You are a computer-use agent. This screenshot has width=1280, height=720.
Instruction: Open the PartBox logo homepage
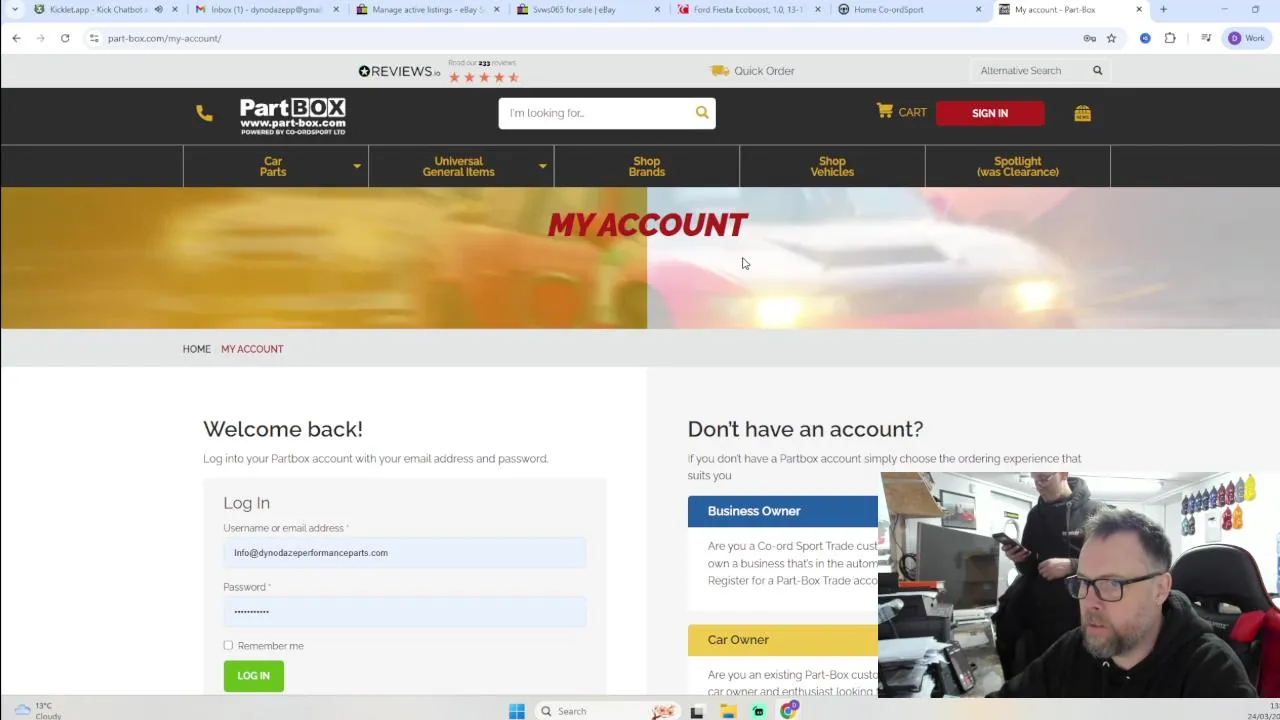tap(292, 116)
